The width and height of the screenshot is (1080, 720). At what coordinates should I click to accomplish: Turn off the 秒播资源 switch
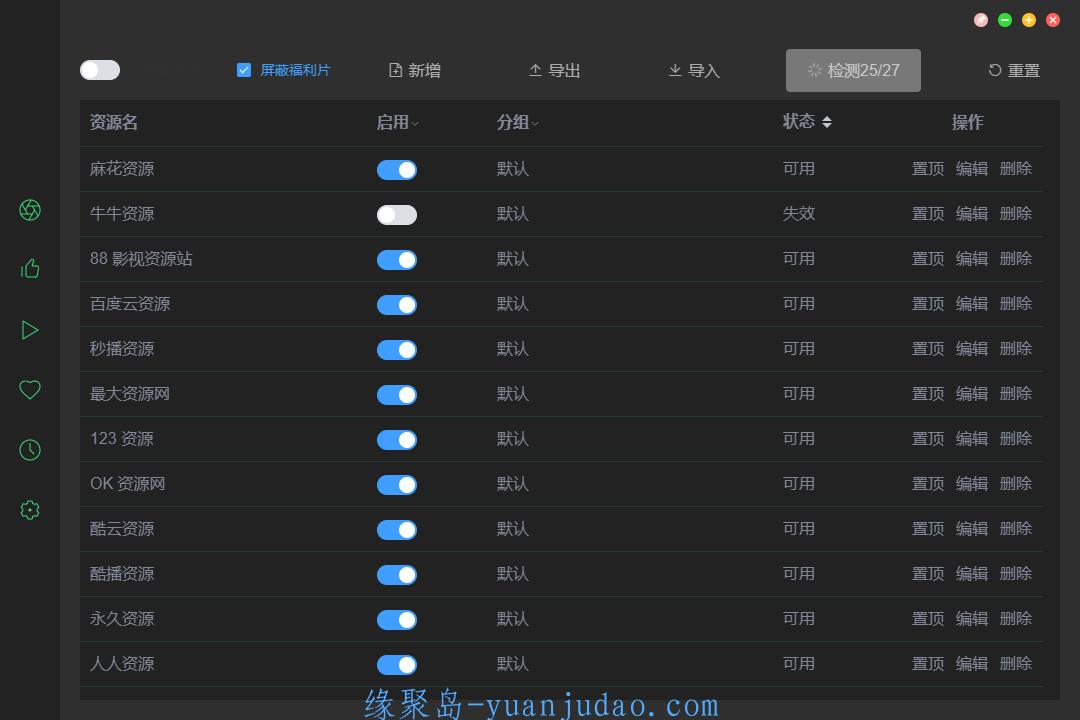pyautogui.click(x=397, y=350)
